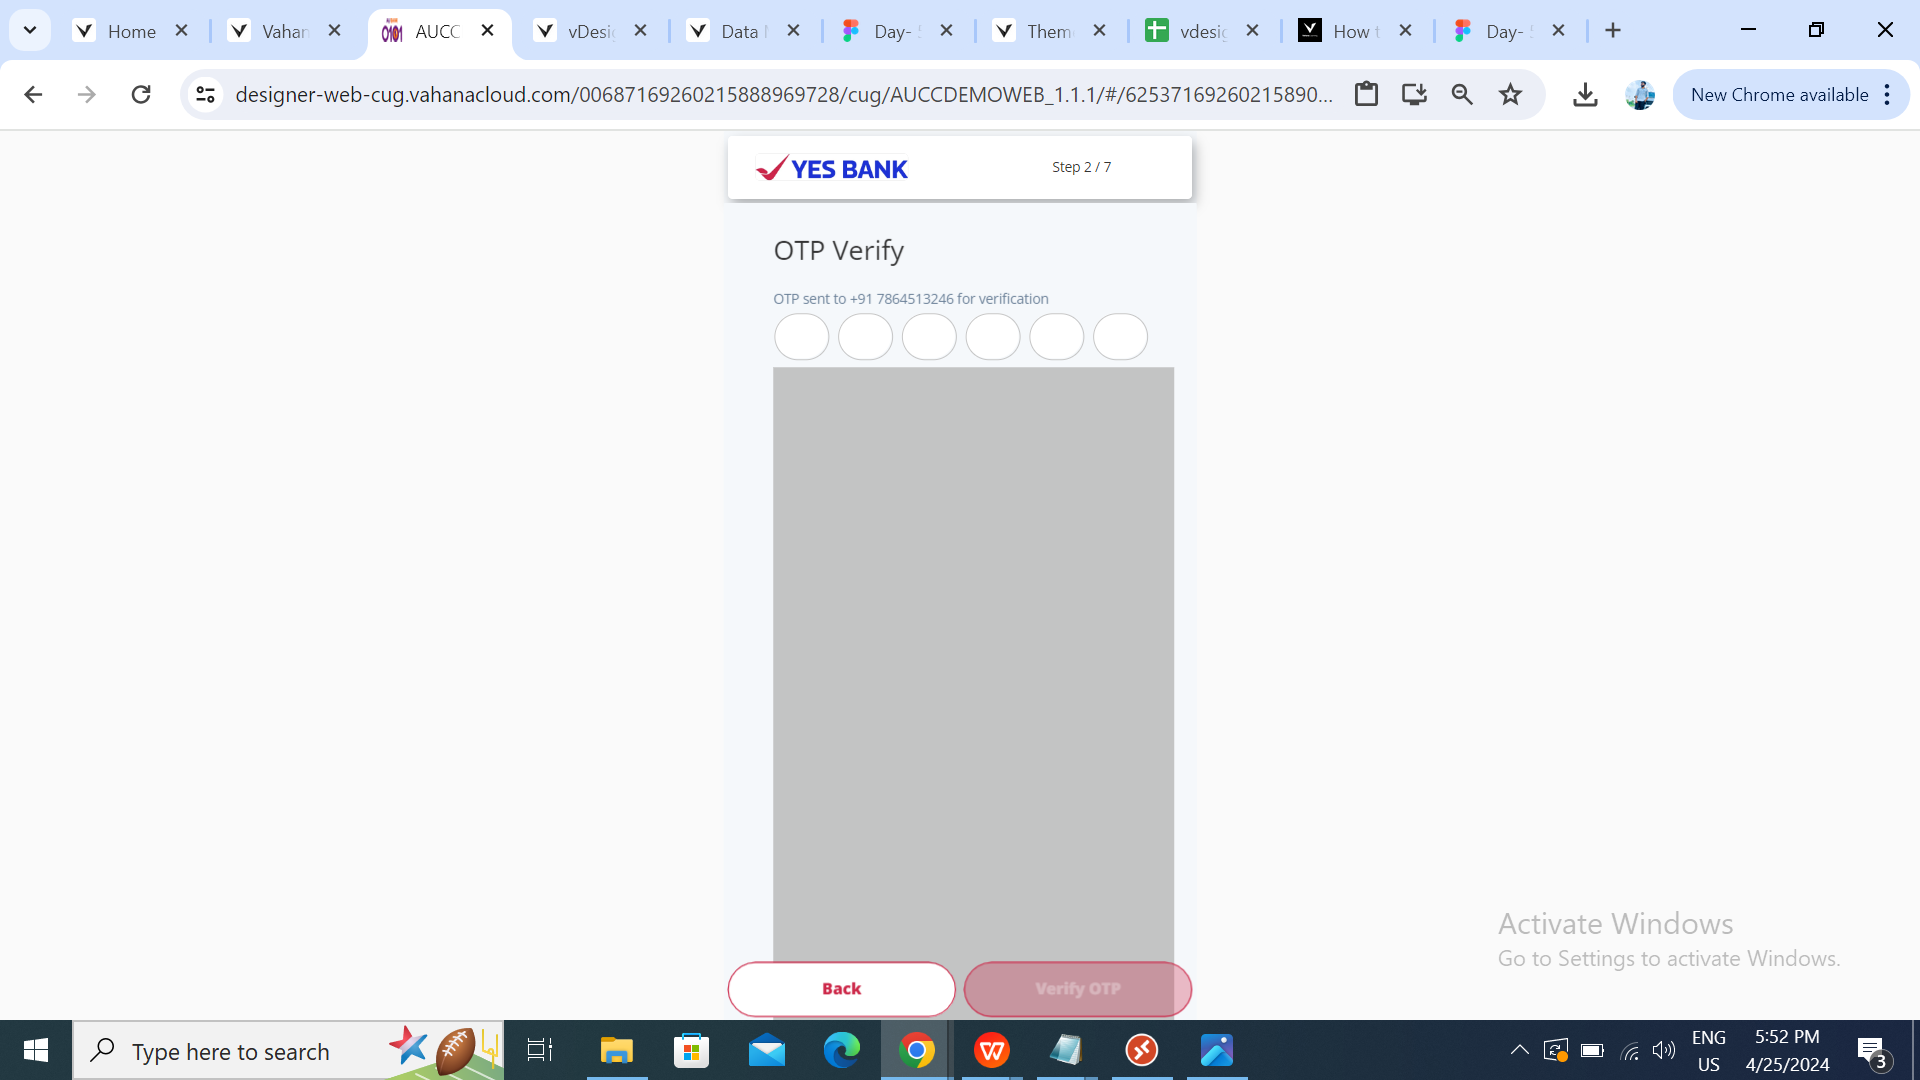Image resolution: width=1920 pixels, height=1080 pixels.
Task: Click the bookmark star icon
Action: click(x=1510, y=95)
